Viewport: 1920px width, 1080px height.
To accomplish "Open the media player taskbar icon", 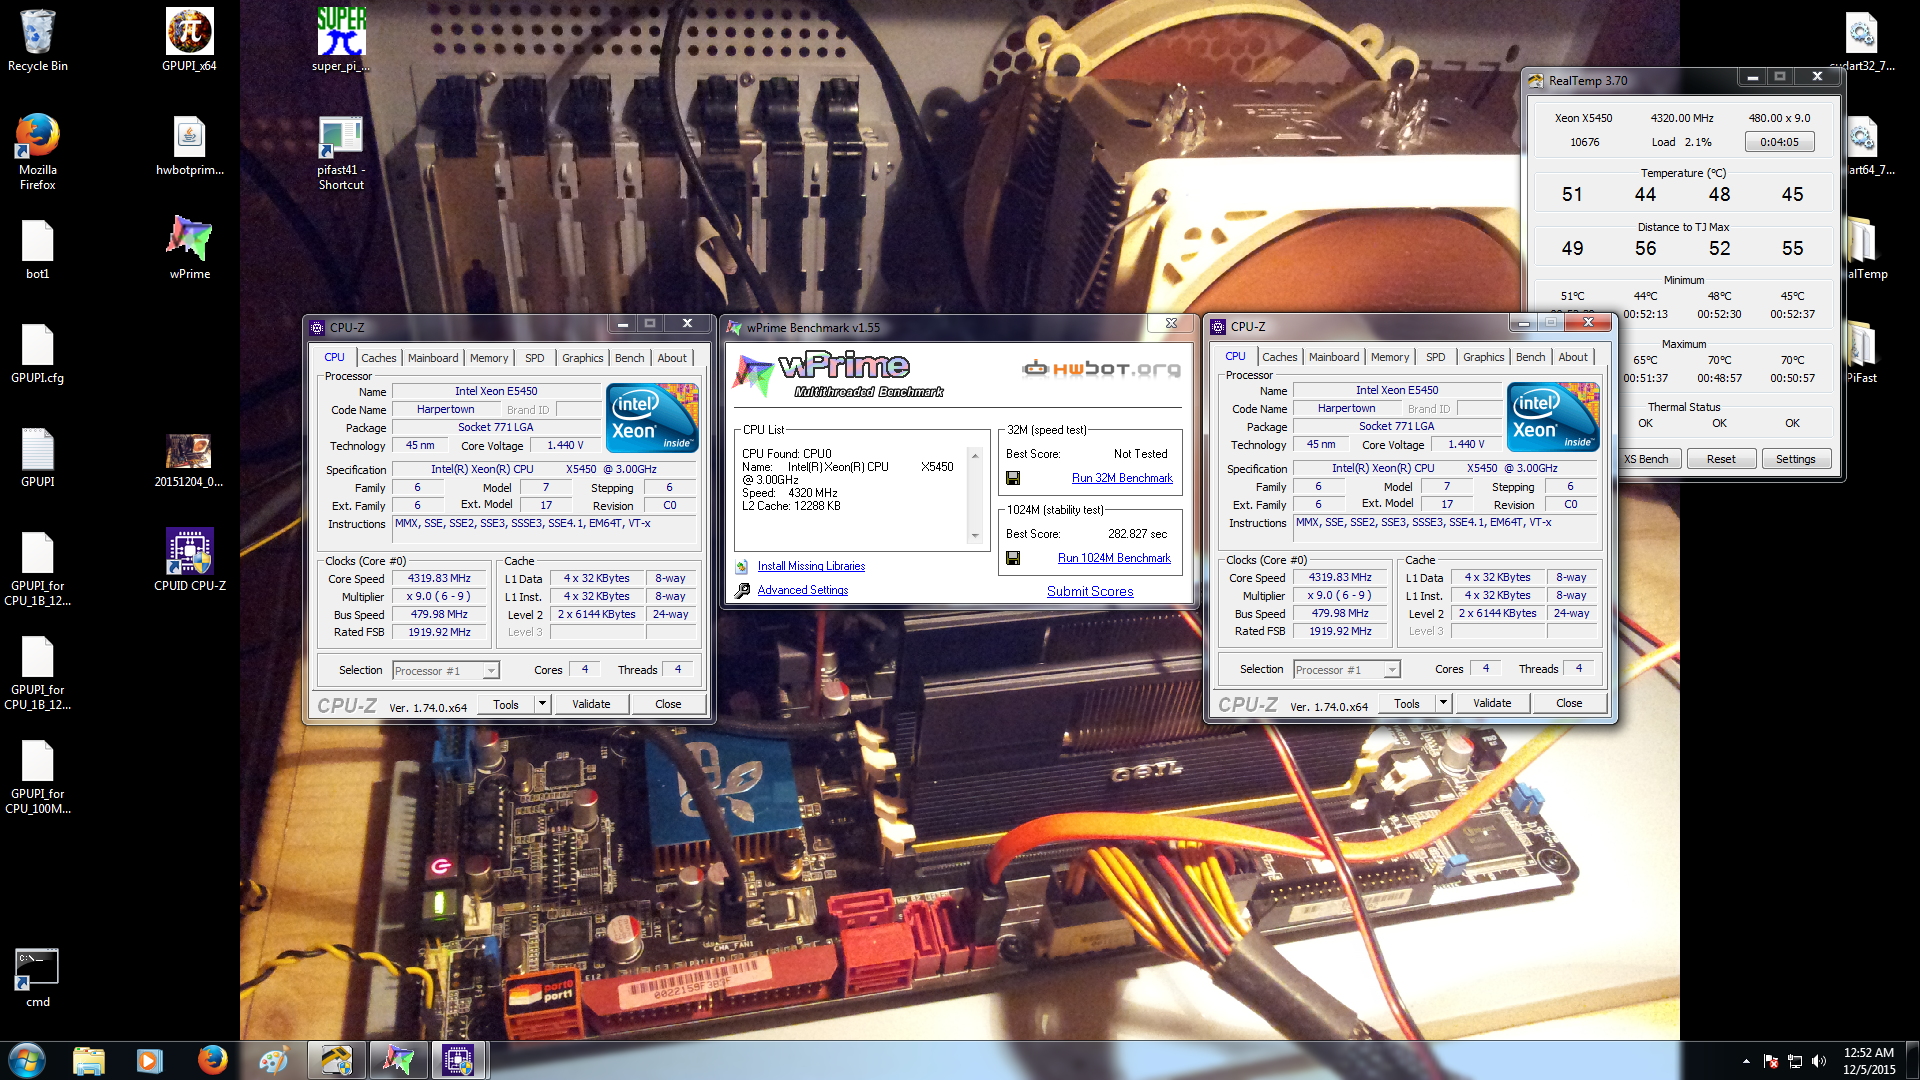I will [150, 1060].
